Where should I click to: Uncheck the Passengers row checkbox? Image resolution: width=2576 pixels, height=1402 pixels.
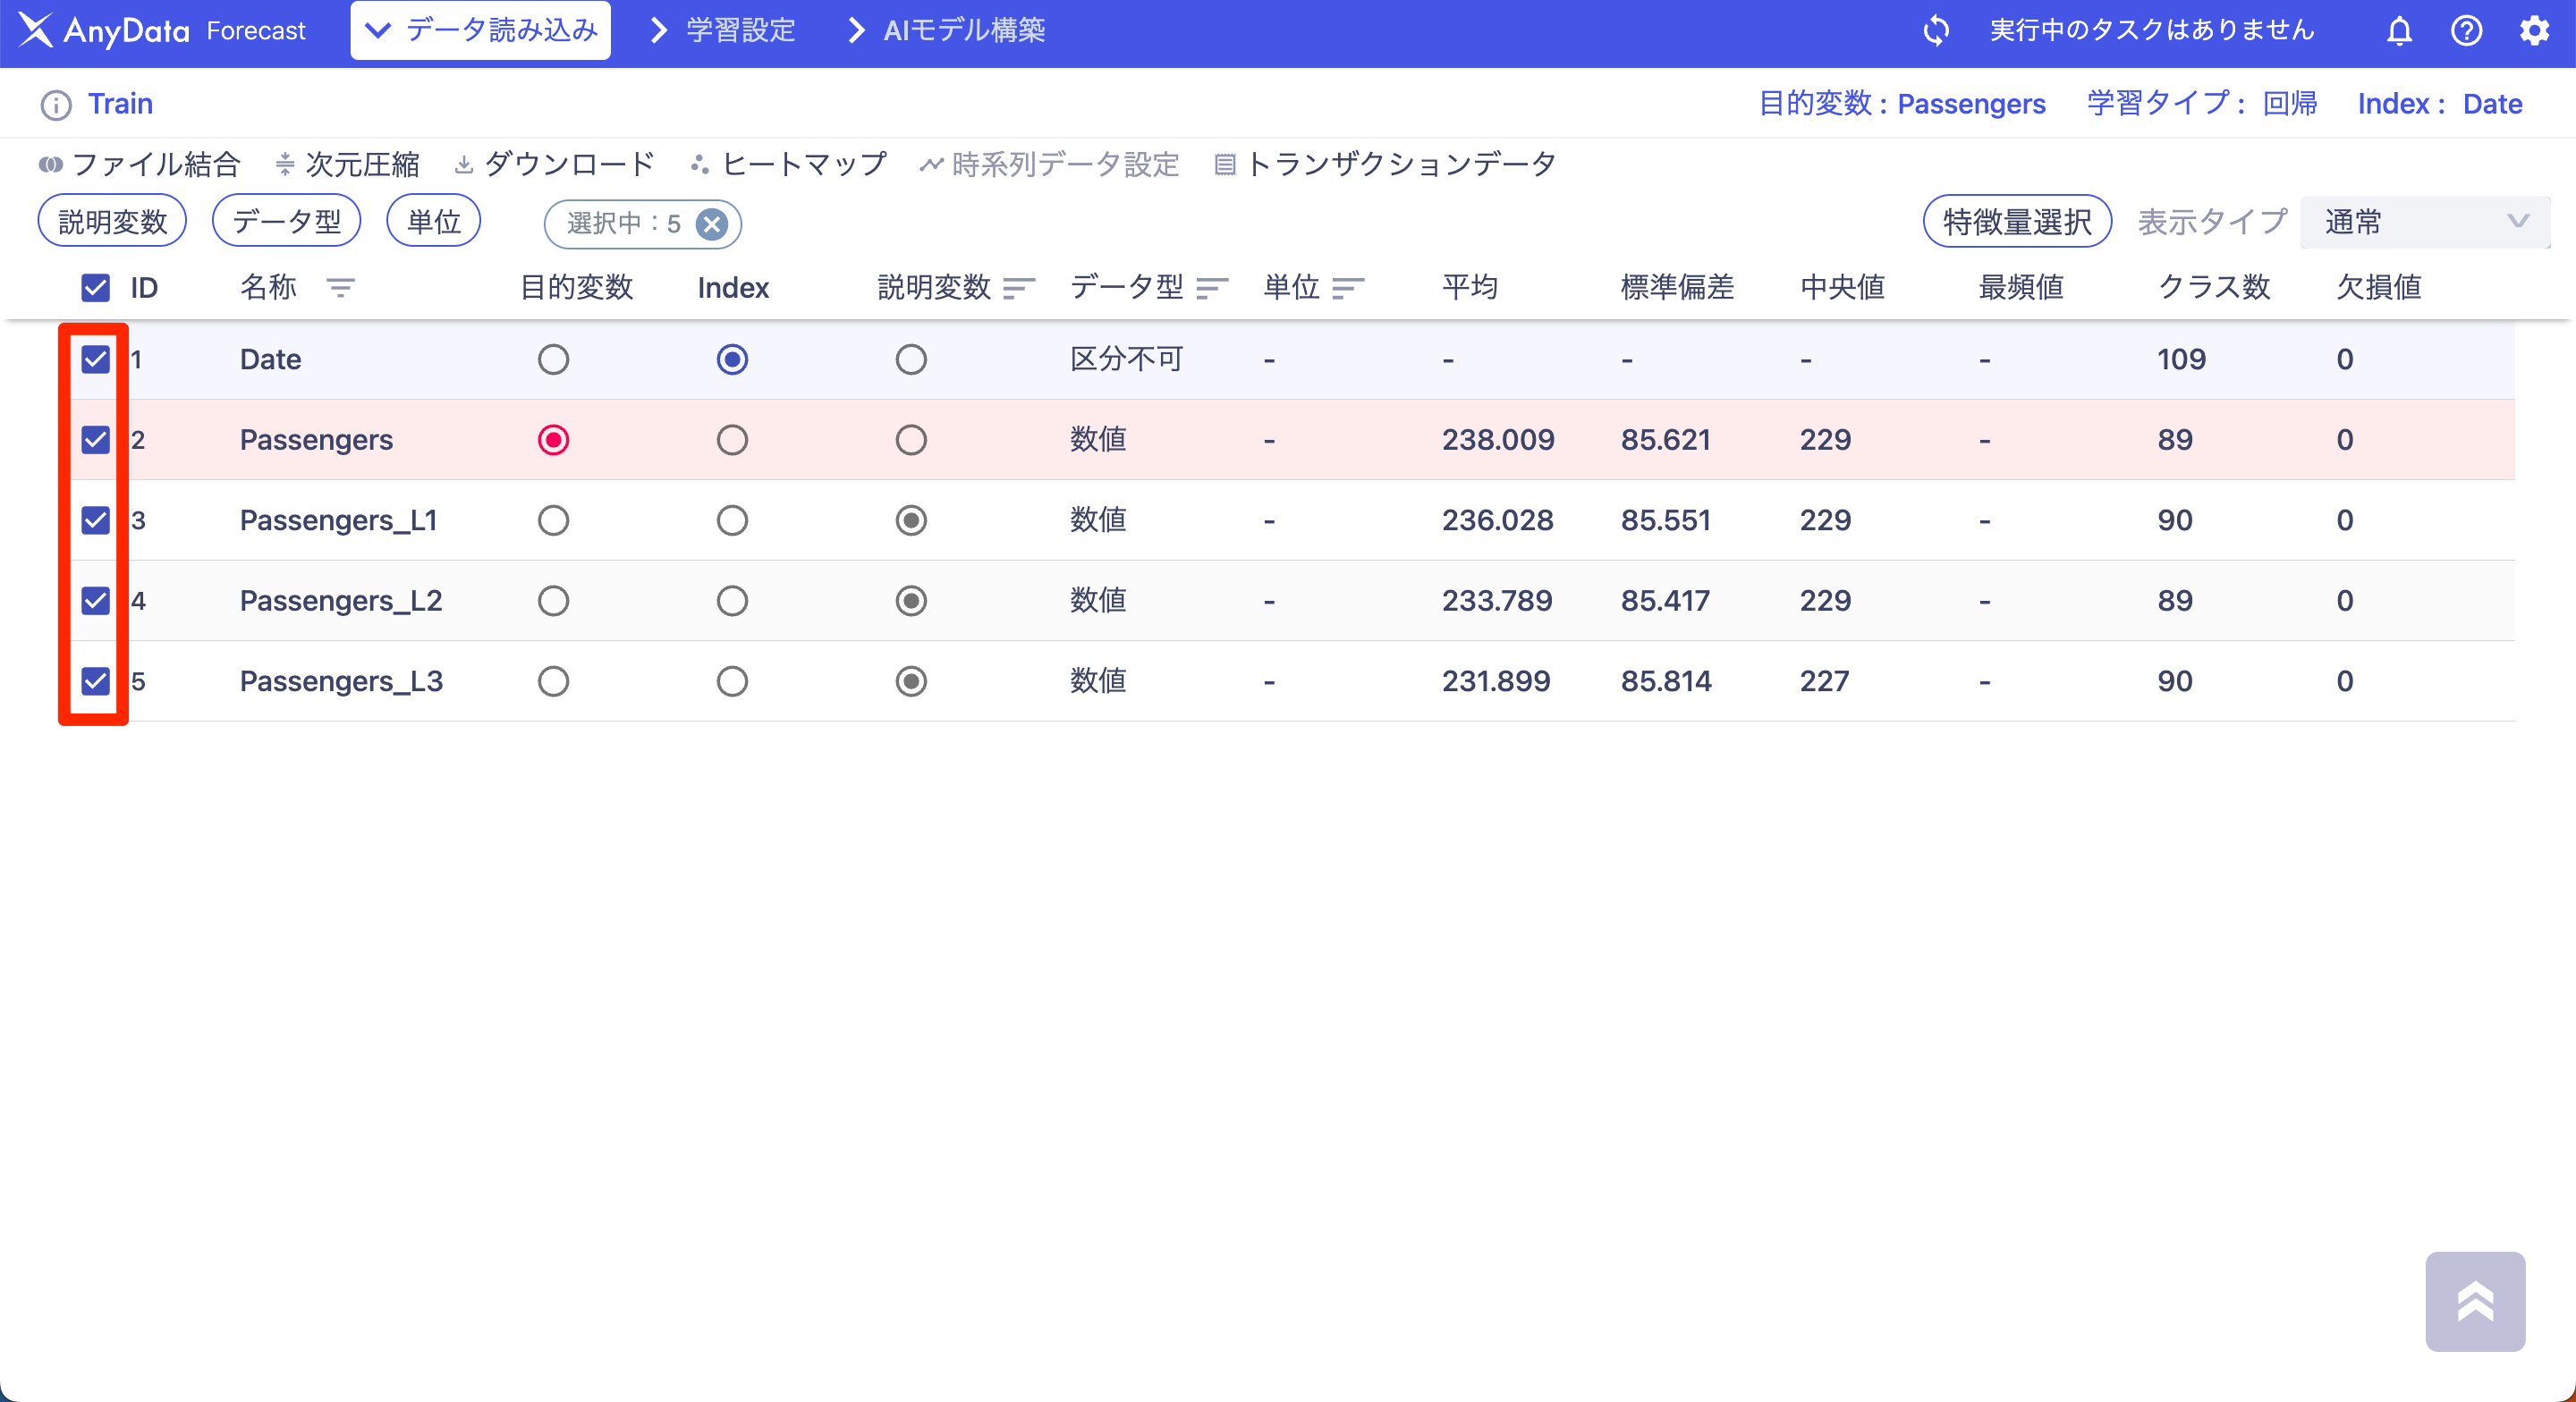(95, 440)
